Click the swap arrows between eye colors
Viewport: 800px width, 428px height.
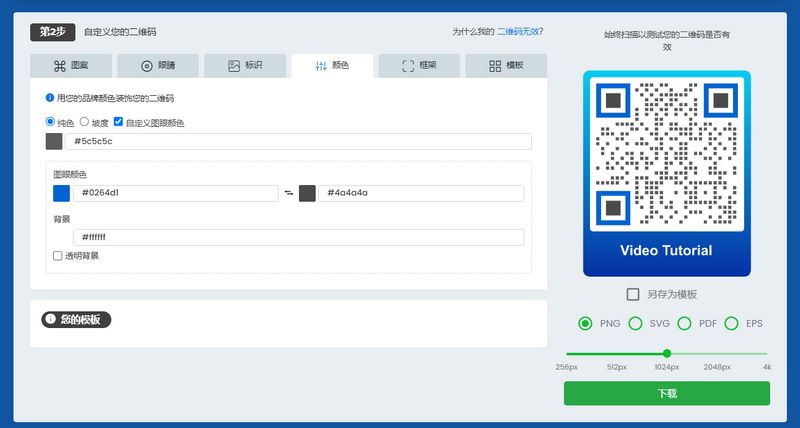coord(289,193)
